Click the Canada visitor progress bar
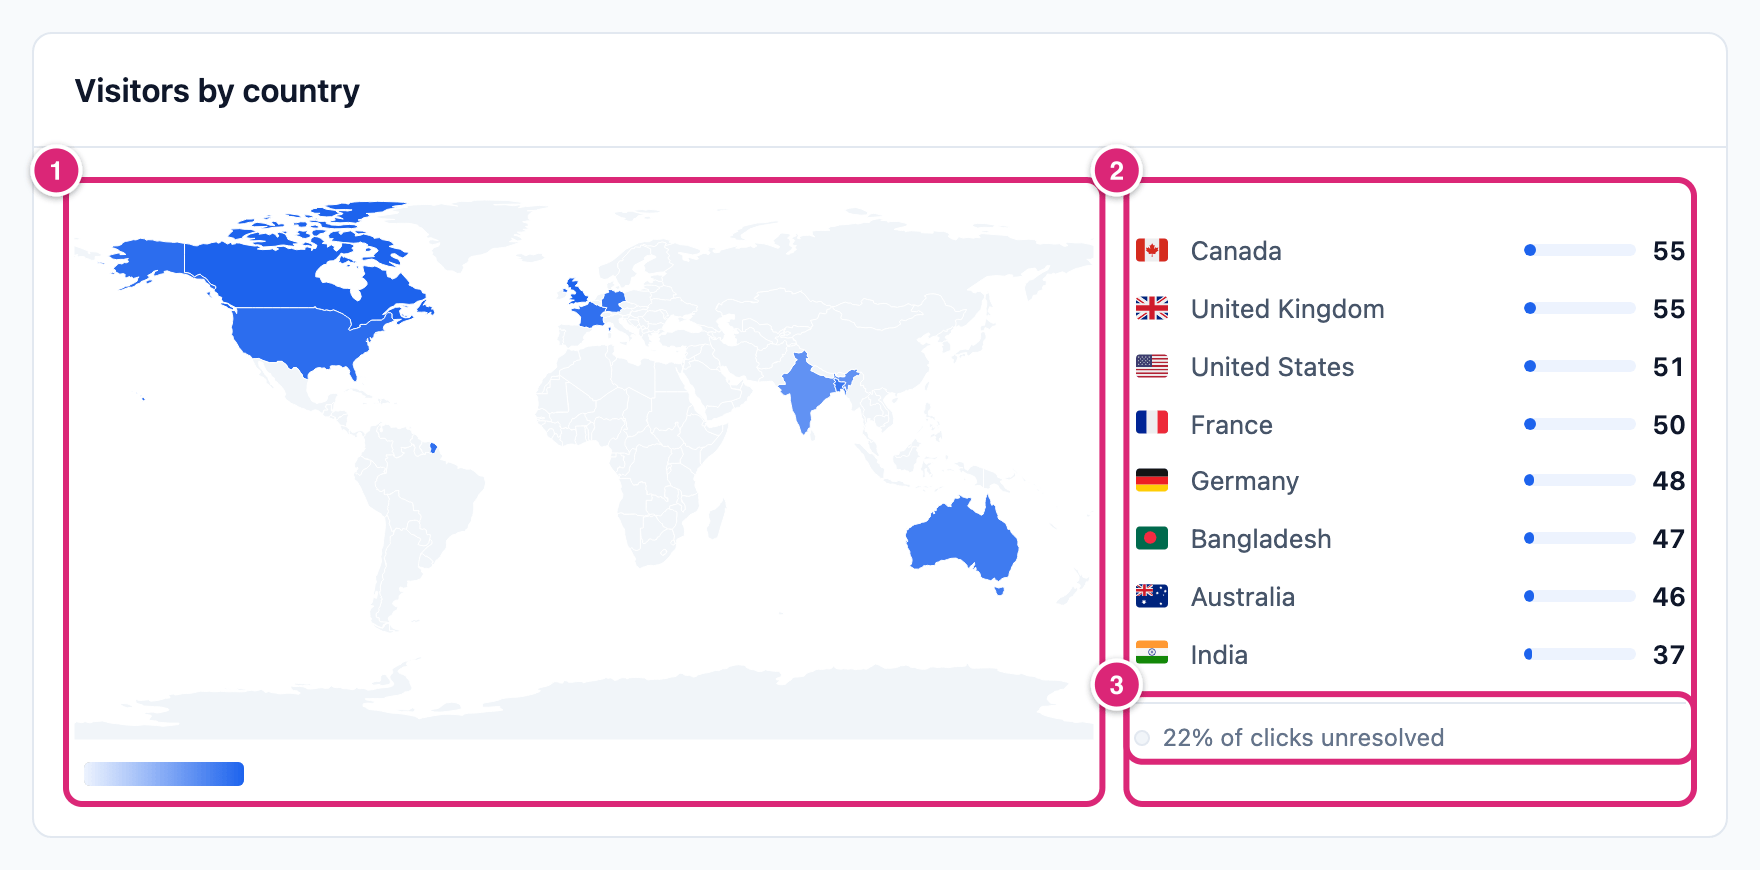The width and height of the screenshot is (1760, 870). [1580, 250]
